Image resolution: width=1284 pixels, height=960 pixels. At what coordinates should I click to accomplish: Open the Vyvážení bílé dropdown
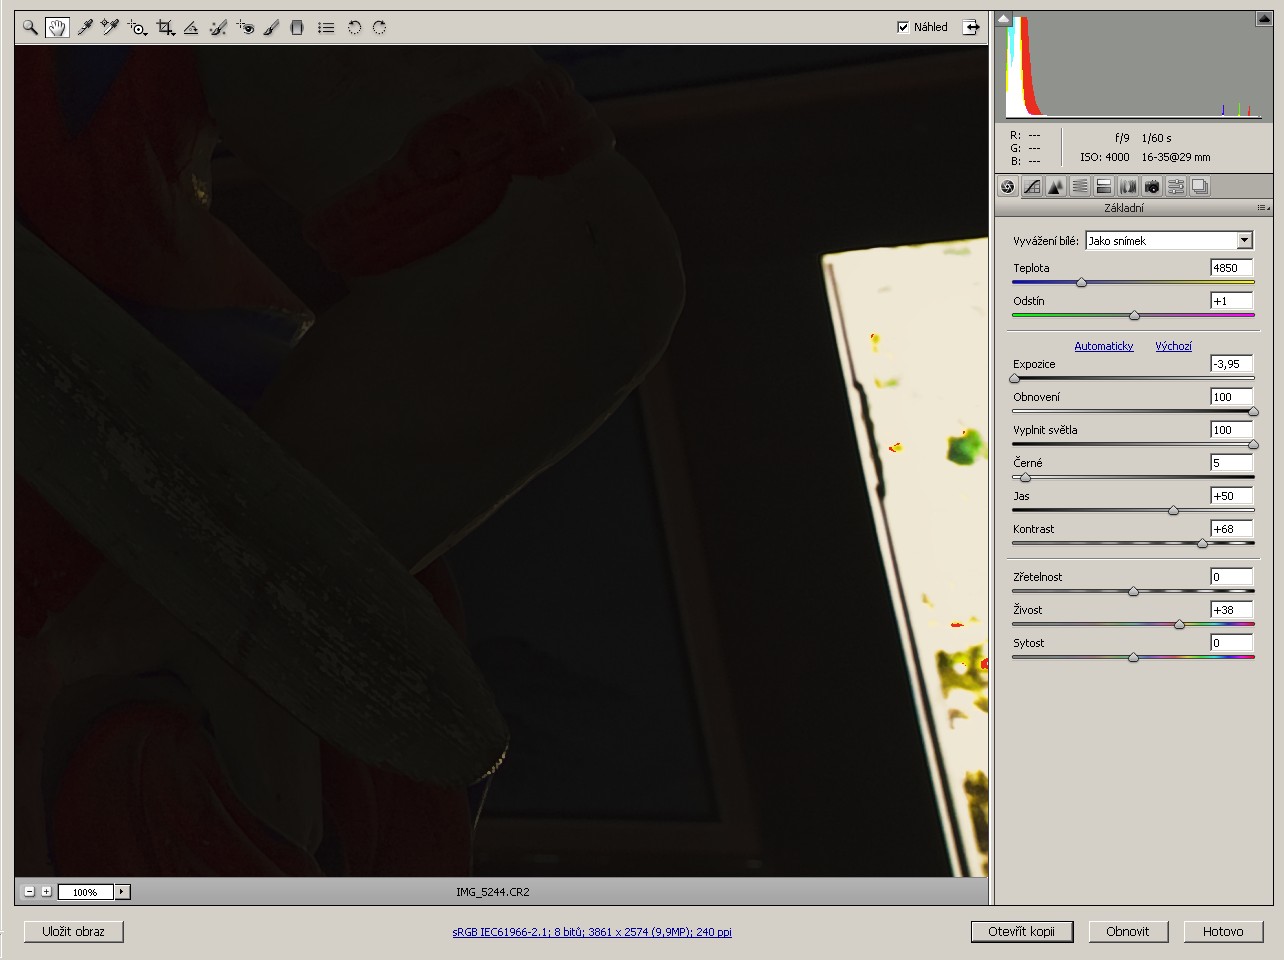pos(1244,240)
